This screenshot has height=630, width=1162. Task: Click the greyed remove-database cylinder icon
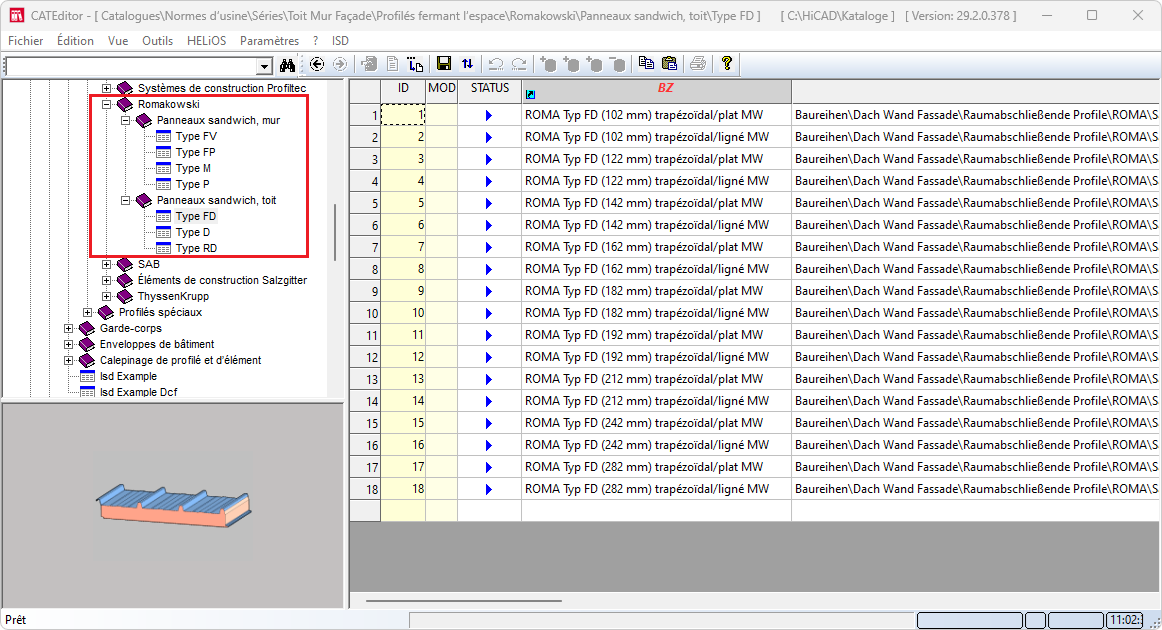(x=617, y=64)
